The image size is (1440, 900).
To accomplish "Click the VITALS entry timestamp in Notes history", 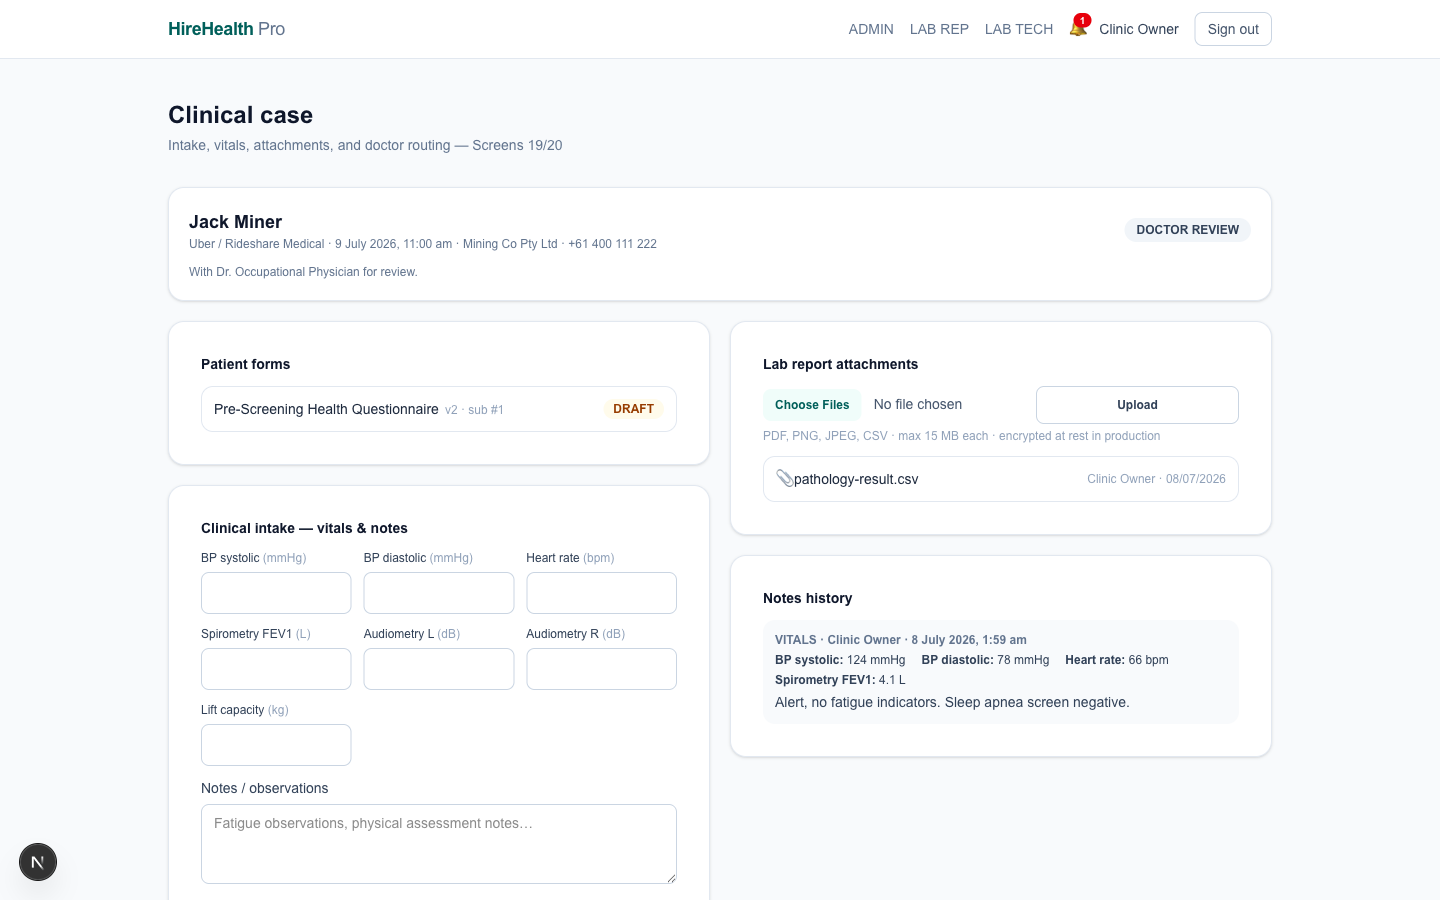I will pyautogui.click(x=969, y=640).
